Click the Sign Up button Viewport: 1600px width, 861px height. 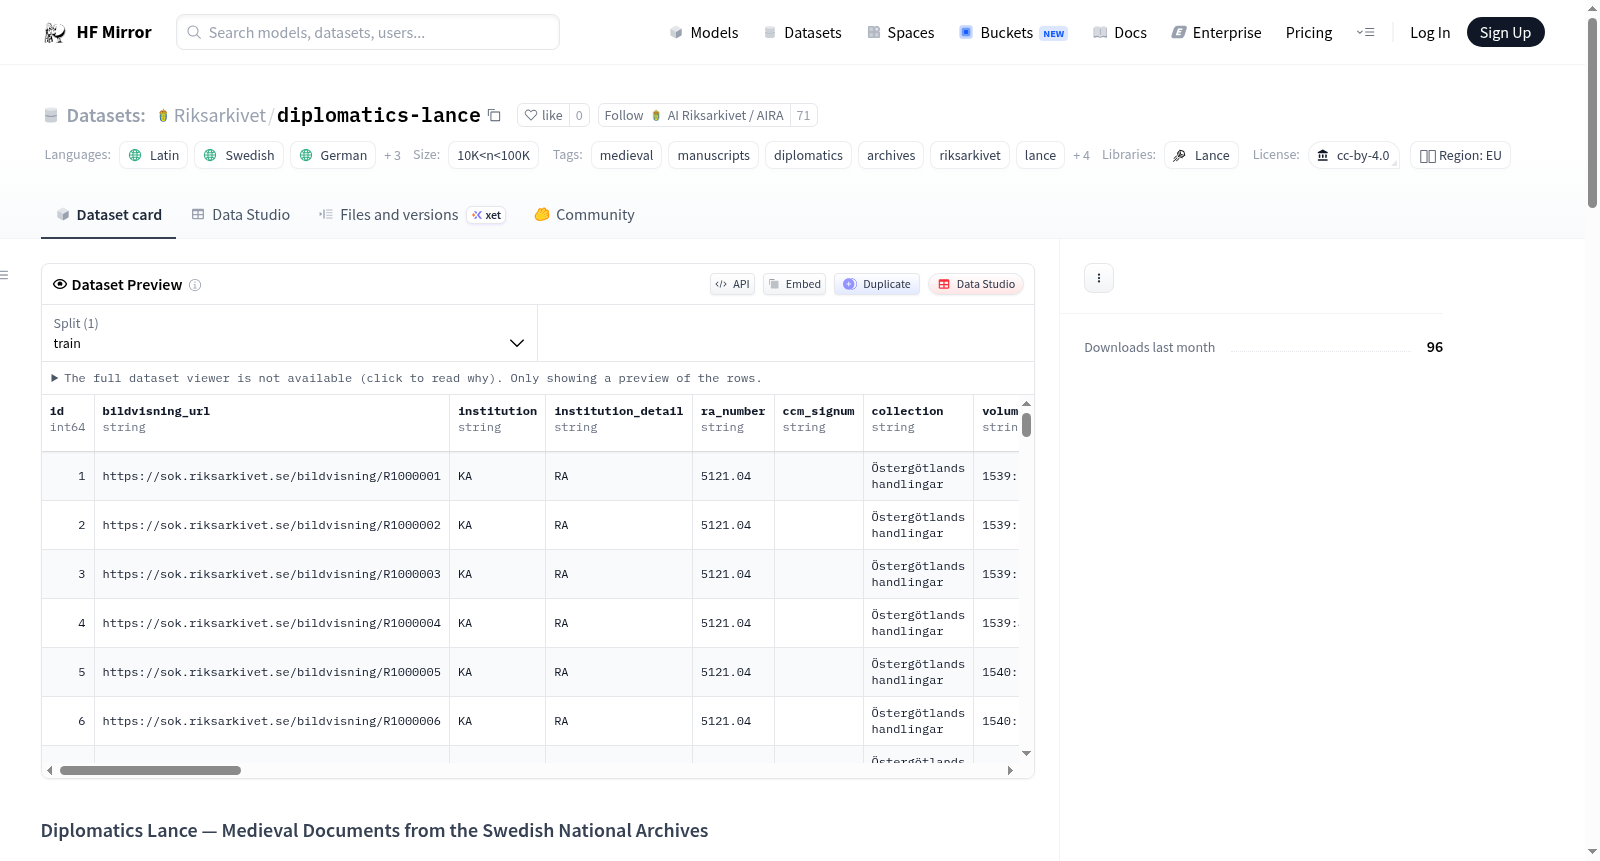pos(1505,33)
